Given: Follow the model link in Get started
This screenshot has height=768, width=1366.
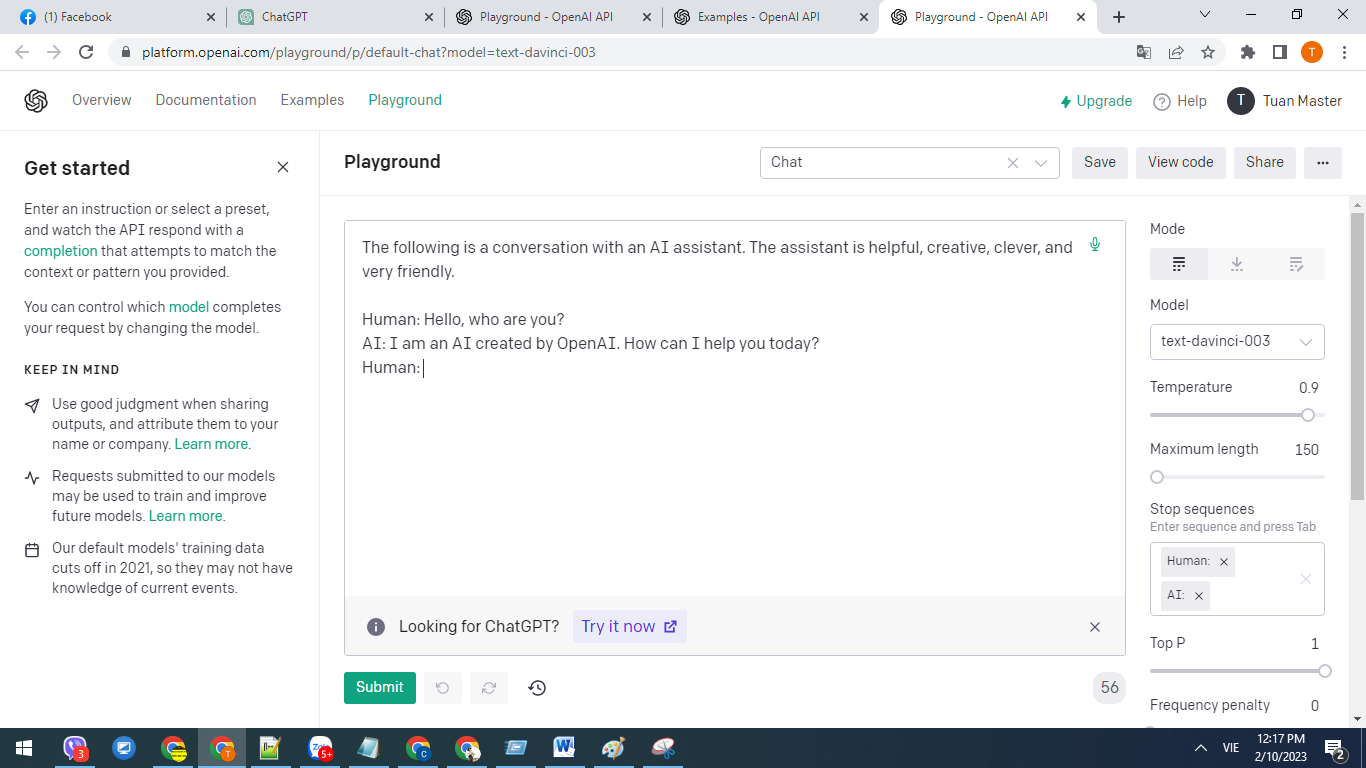Looking at the screenshot, I should pos(189,307).
